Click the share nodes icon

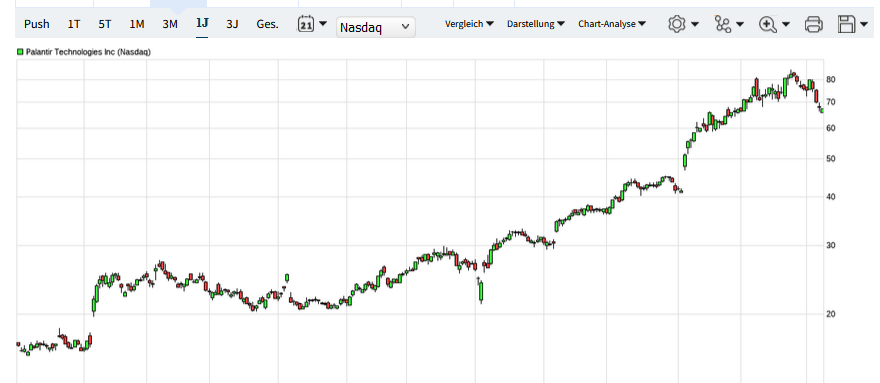click(722, 24)
